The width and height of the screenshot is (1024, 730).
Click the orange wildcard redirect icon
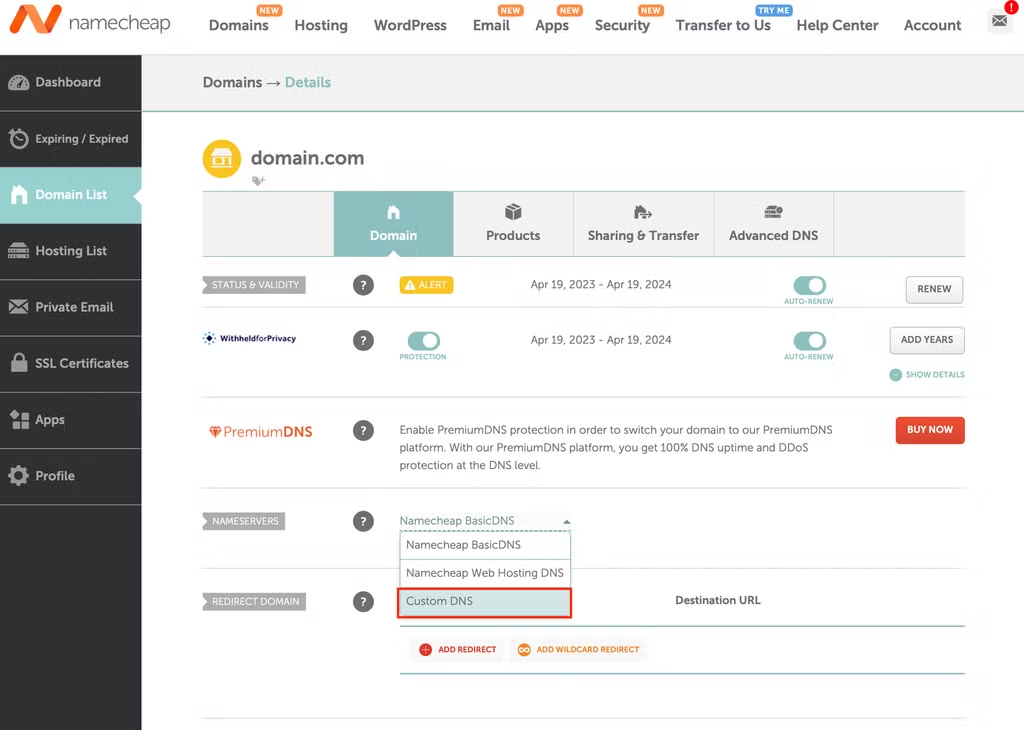point(524,650)
